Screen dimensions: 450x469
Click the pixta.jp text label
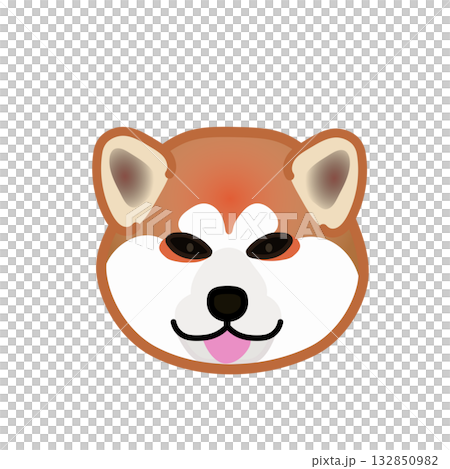pyautogui.click(x=334, y=461)
